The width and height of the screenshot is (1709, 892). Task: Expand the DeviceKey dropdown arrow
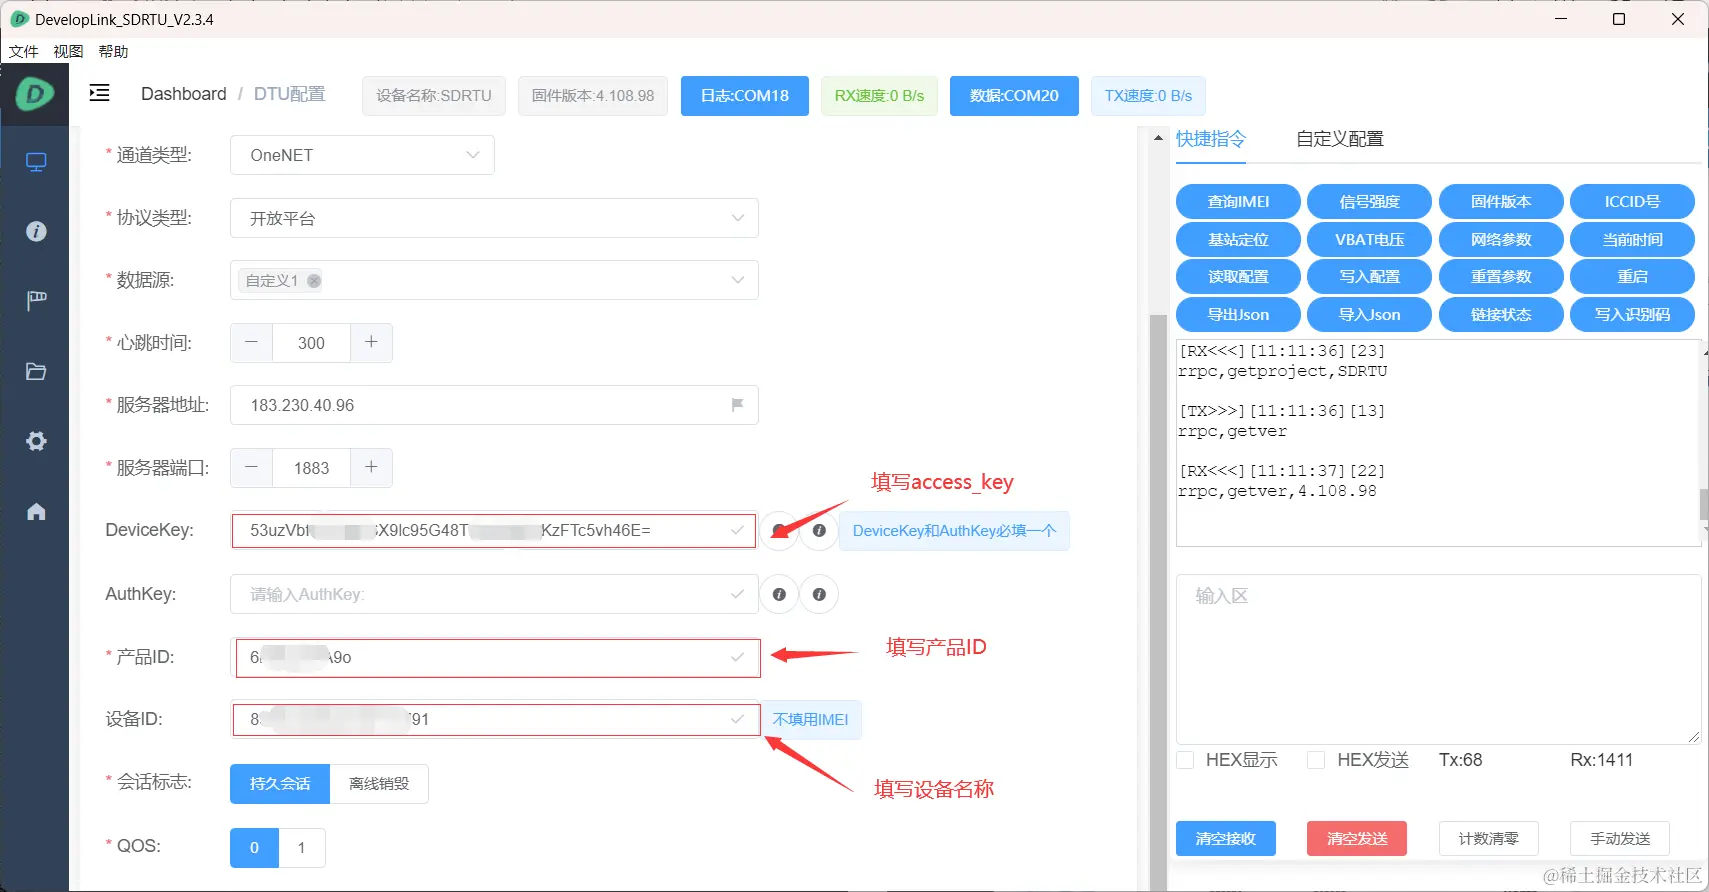[x=737, y=530]
